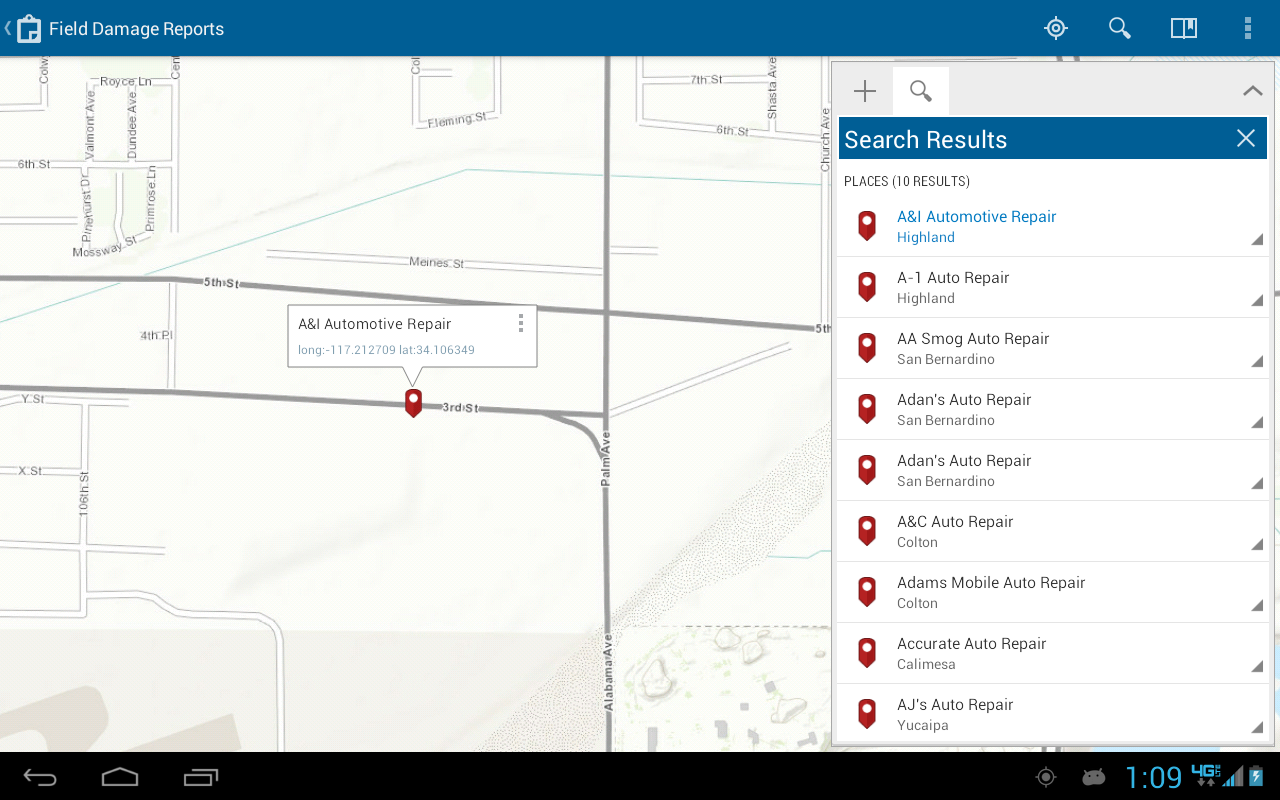Image resolution: width=1280 pixels, height=800 pixels.
Task: Tap the pin icon beside Adams Mobile Auto Repair
Action: pyautogui.click(x=867, y=592)
